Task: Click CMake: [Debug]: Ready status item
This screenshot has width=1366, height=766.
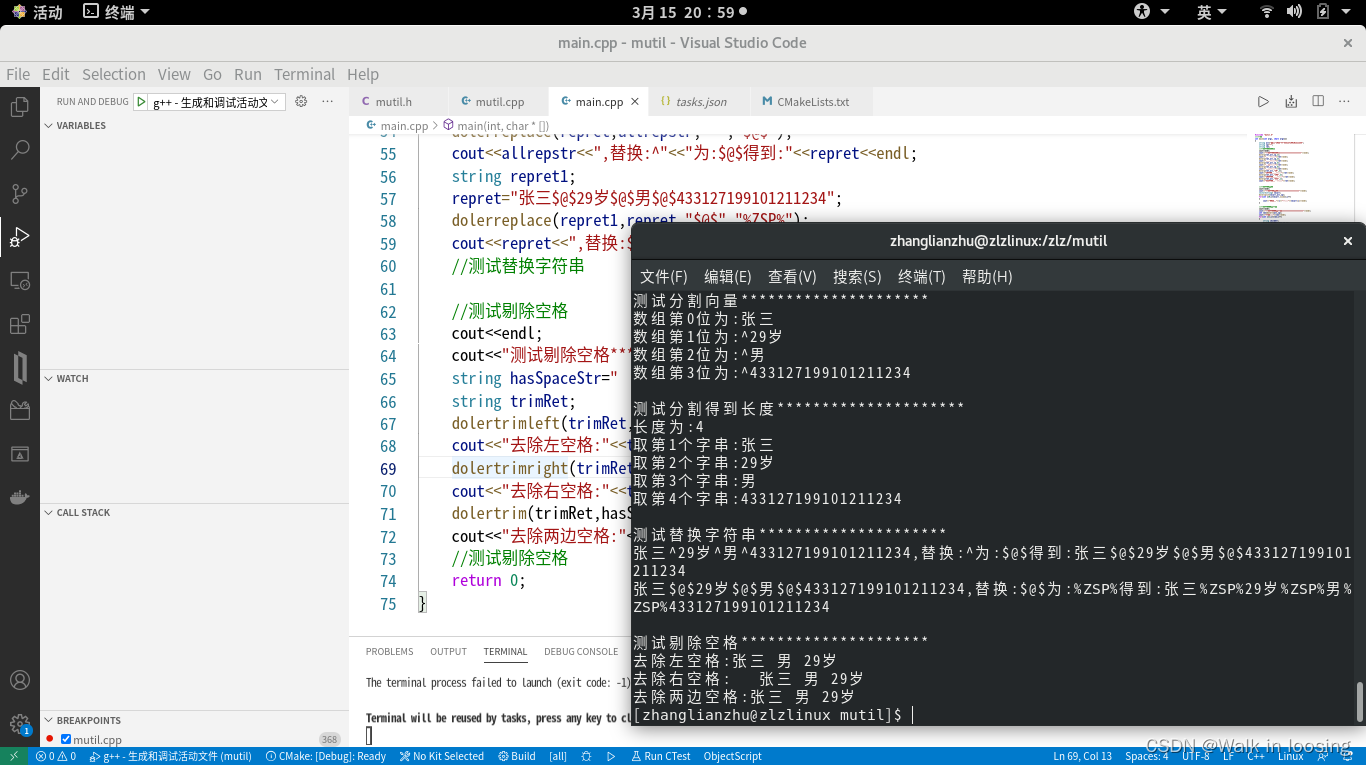Action: [x=325, y=757]
